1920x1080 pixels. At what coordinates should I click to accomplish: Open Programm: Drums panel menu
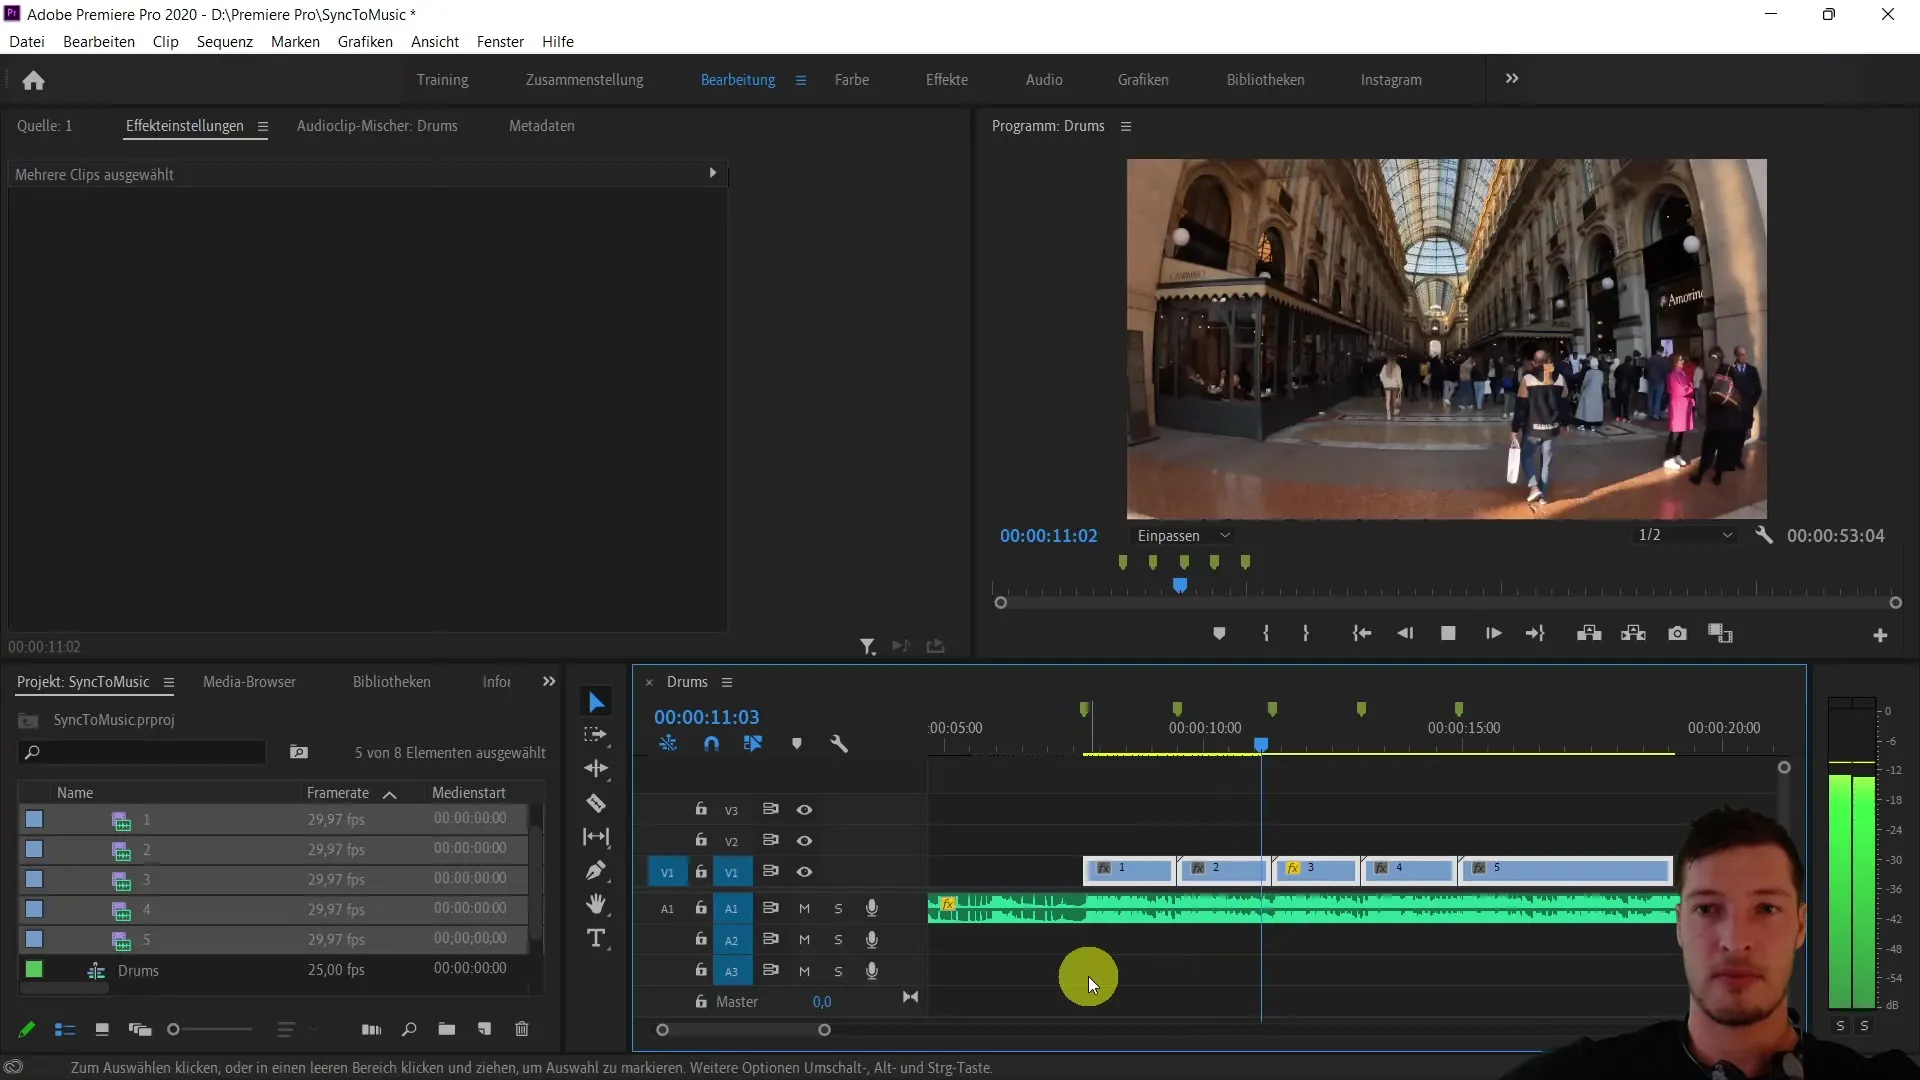coord(1126,127)
